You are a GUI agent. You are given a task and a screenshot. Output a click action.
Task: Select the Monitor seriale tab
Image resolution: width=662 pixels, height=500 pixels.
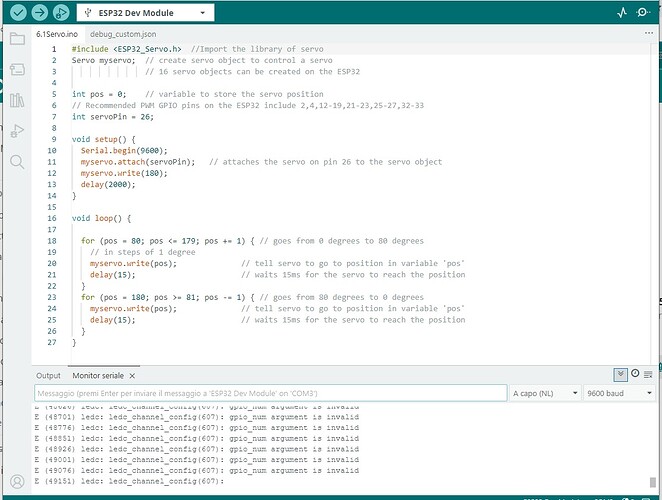pos(98,375)
